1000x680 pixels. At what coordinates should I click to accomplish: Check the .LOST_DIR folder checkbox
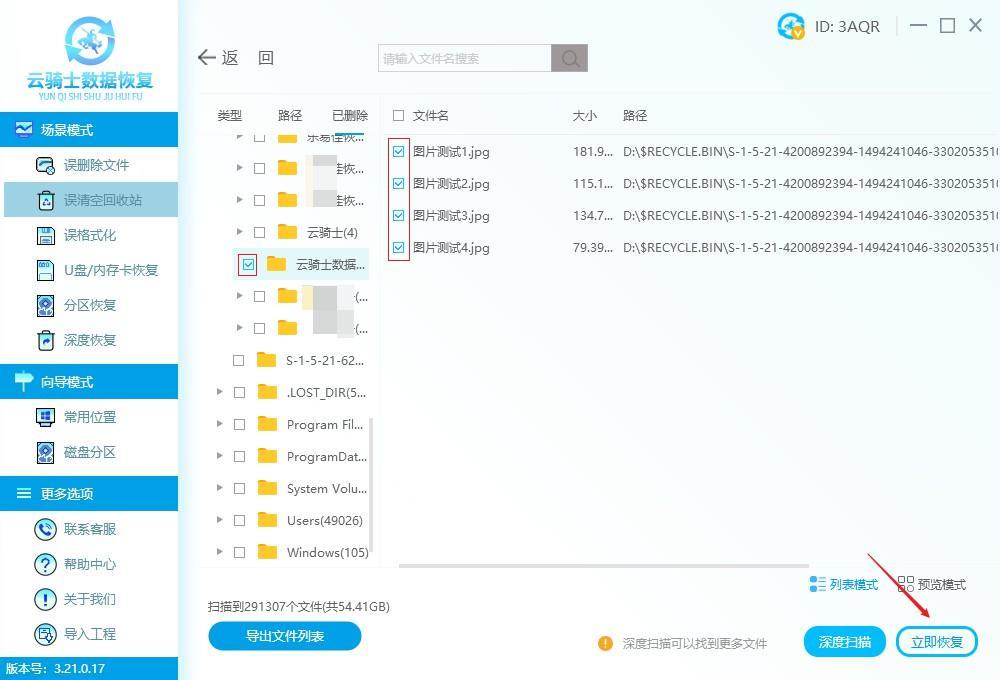coord(240,392)
